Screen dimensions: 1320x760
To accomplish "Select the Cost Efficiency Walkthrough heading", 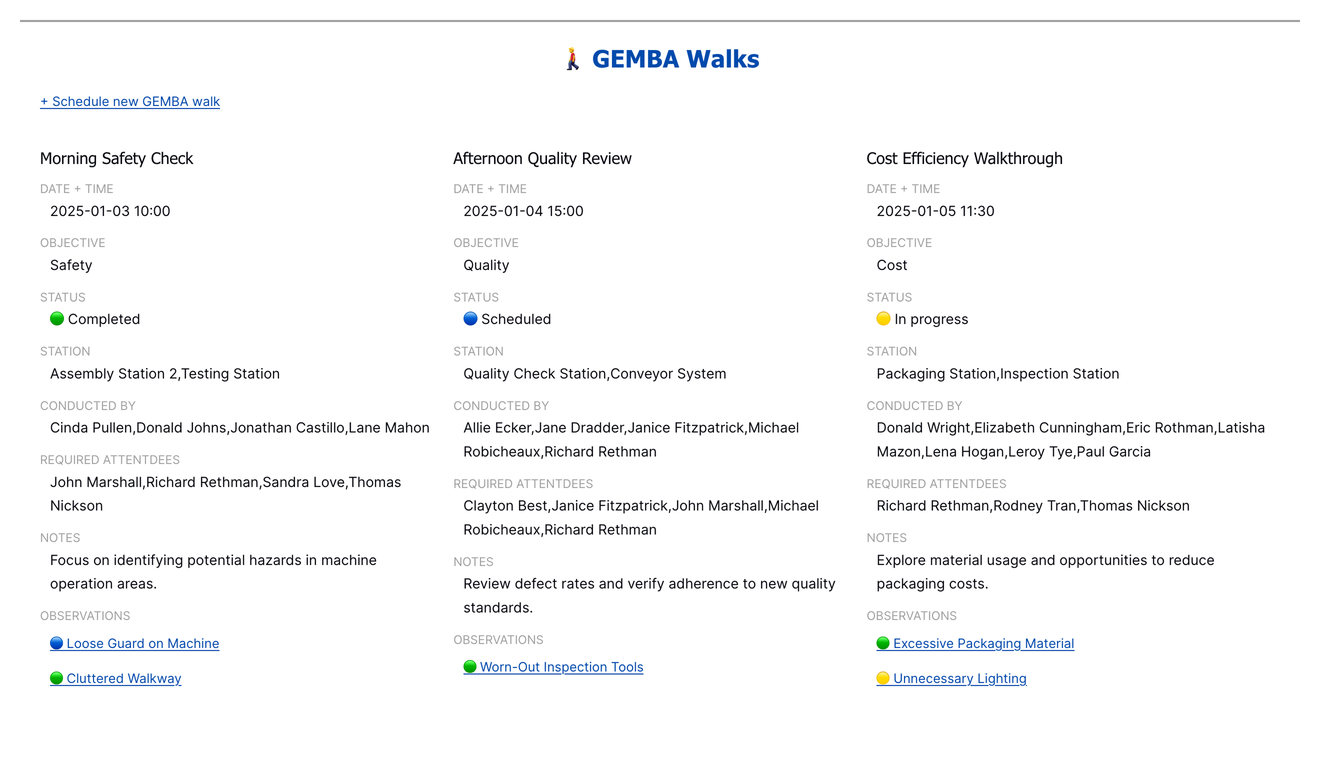I will 964,158.
